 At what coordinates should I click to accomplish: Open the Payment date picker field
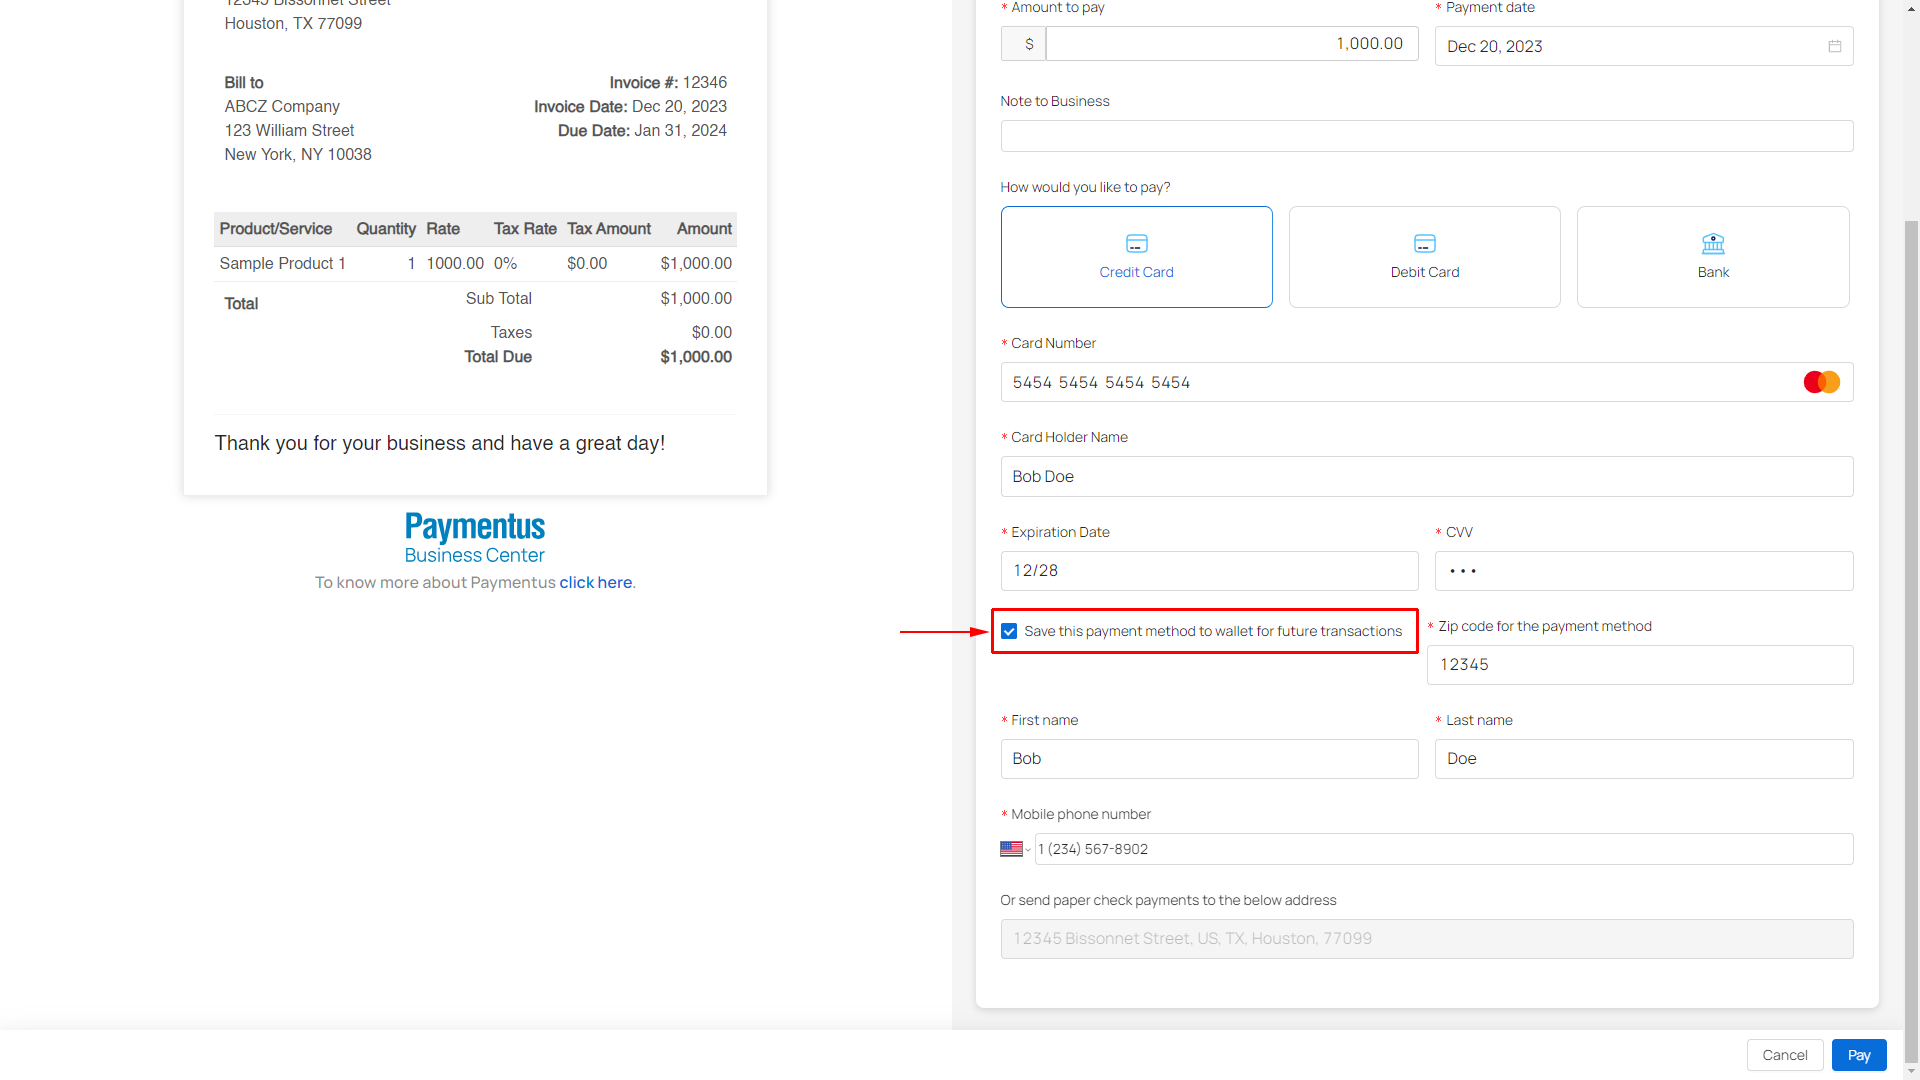1630,47
